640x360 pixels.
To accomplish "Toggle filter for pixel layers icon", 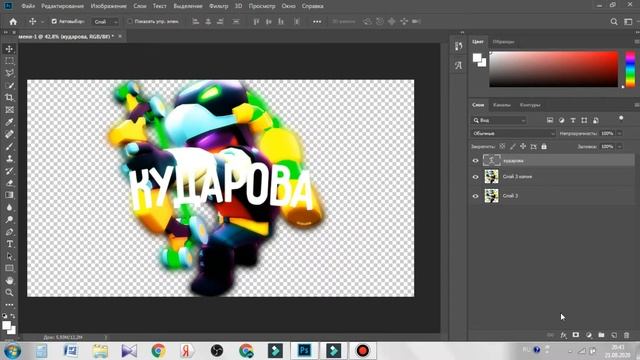I will coord(550,120).
